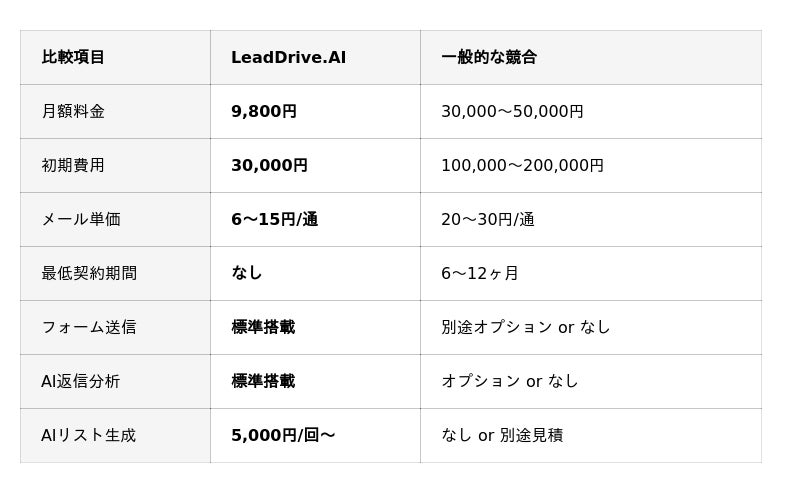Click the 6〜15円/通 cell

274,219
